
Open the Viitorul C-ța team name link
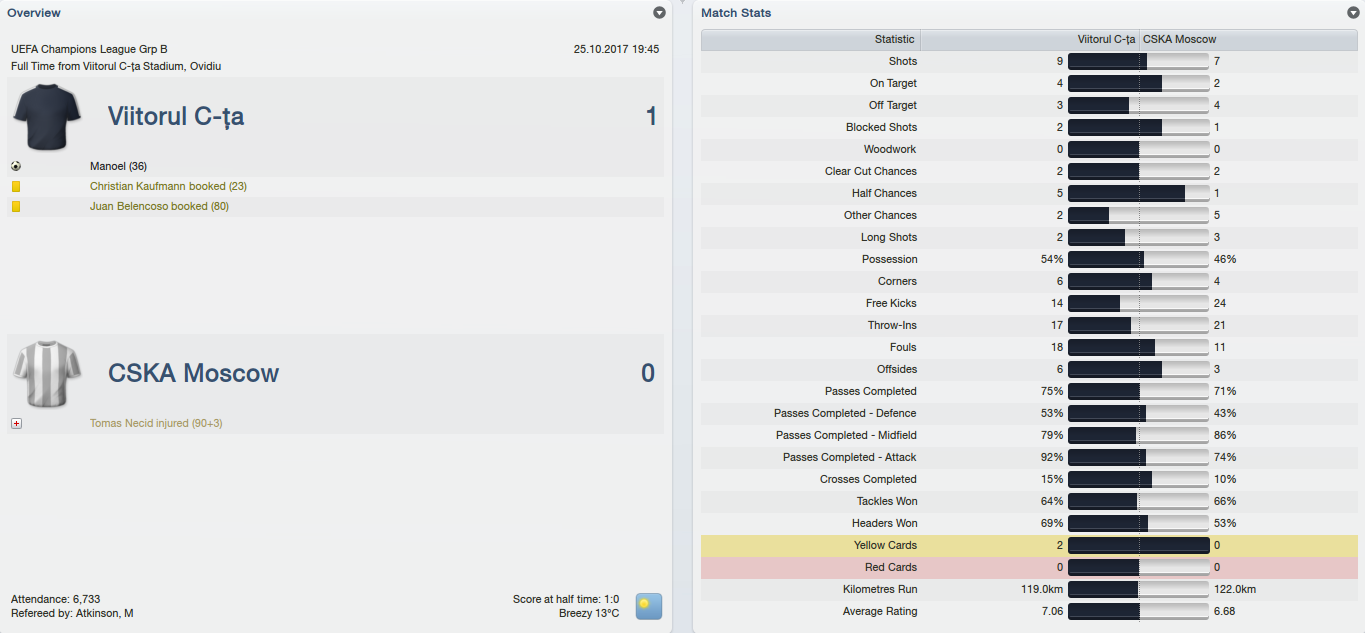pos(176,117)
